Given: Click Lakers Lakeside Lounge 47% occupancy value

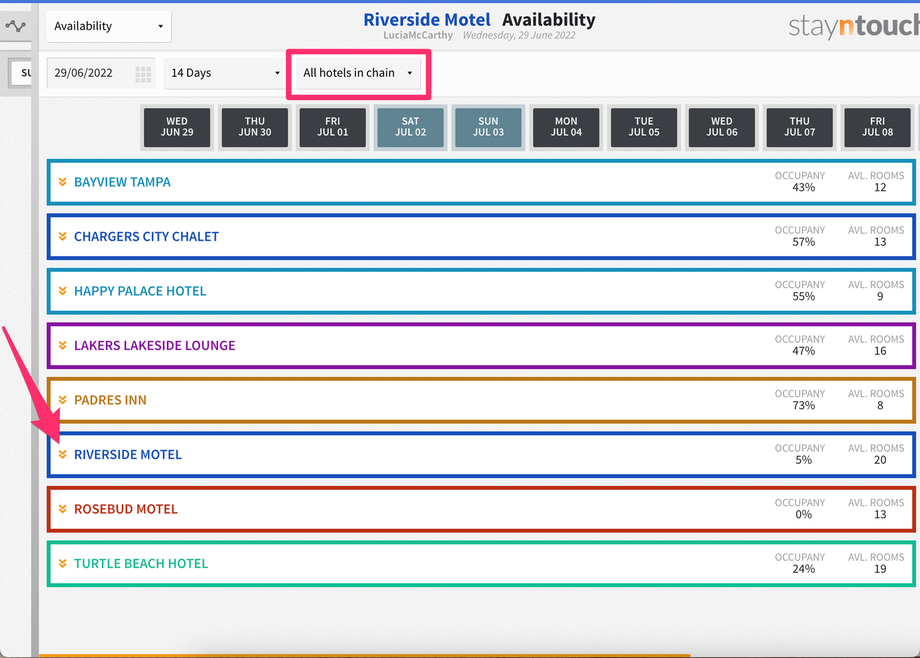Looking at the screenshot, I should (x=803, y=351).
